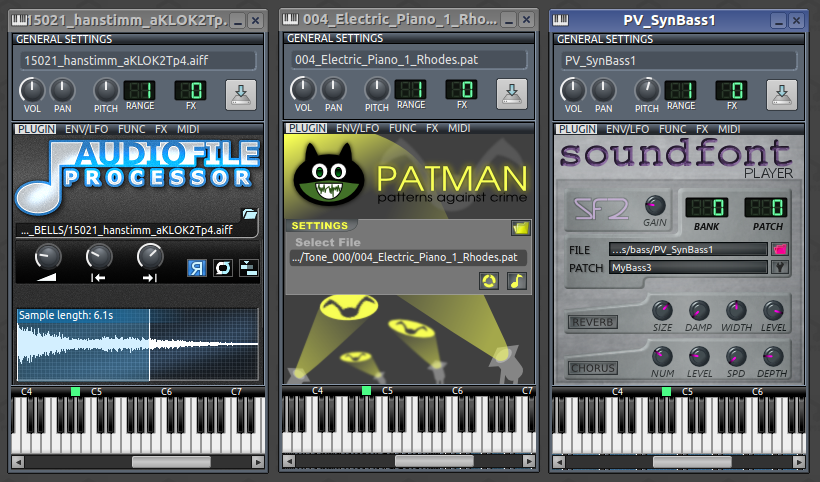820x482 pixels.
Task: Open patch file folder icon in PatMan
Action: tap(519, 227)
